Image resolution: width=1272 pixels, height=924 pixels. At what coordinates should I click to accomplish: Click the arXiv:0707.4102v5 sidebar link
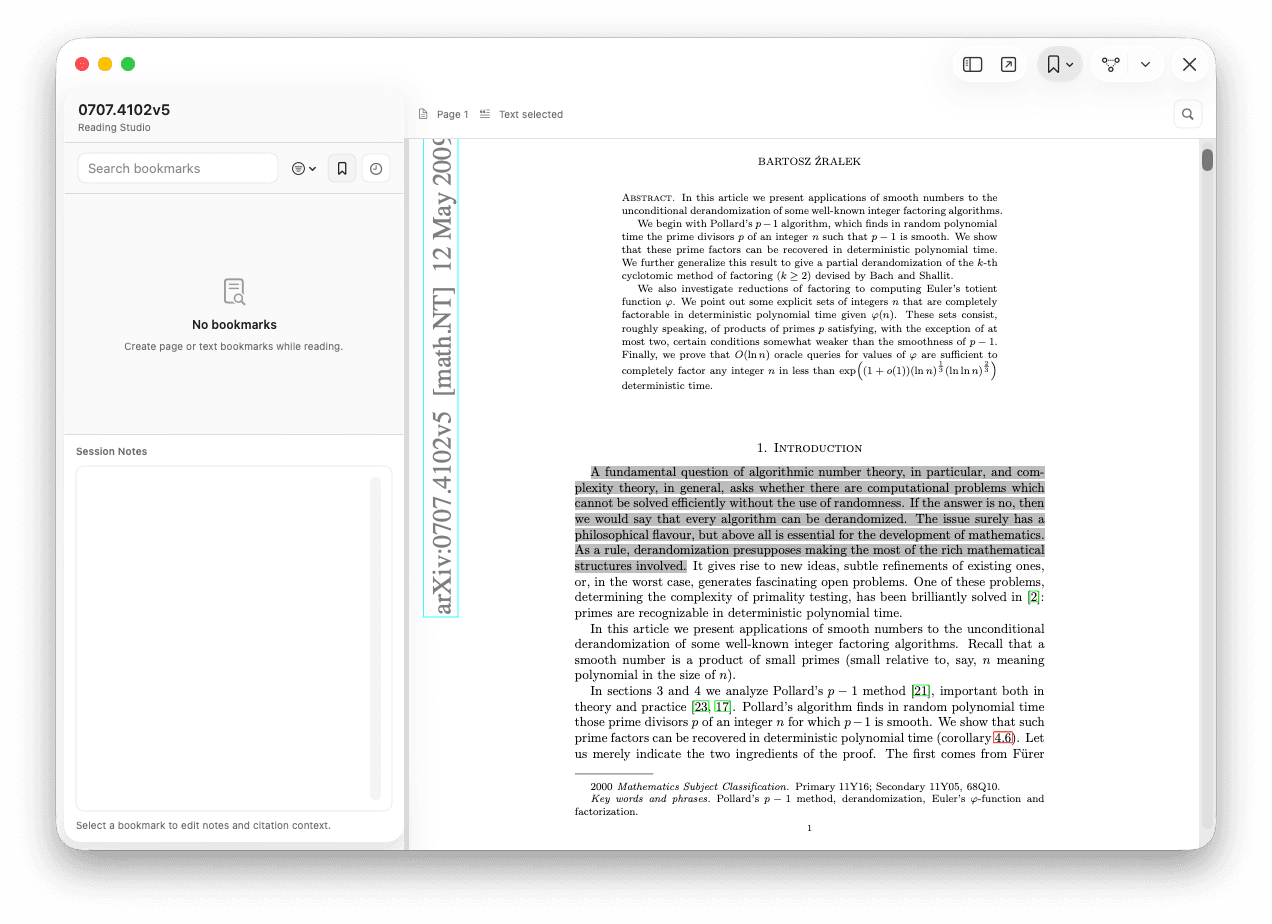point(441,377)
